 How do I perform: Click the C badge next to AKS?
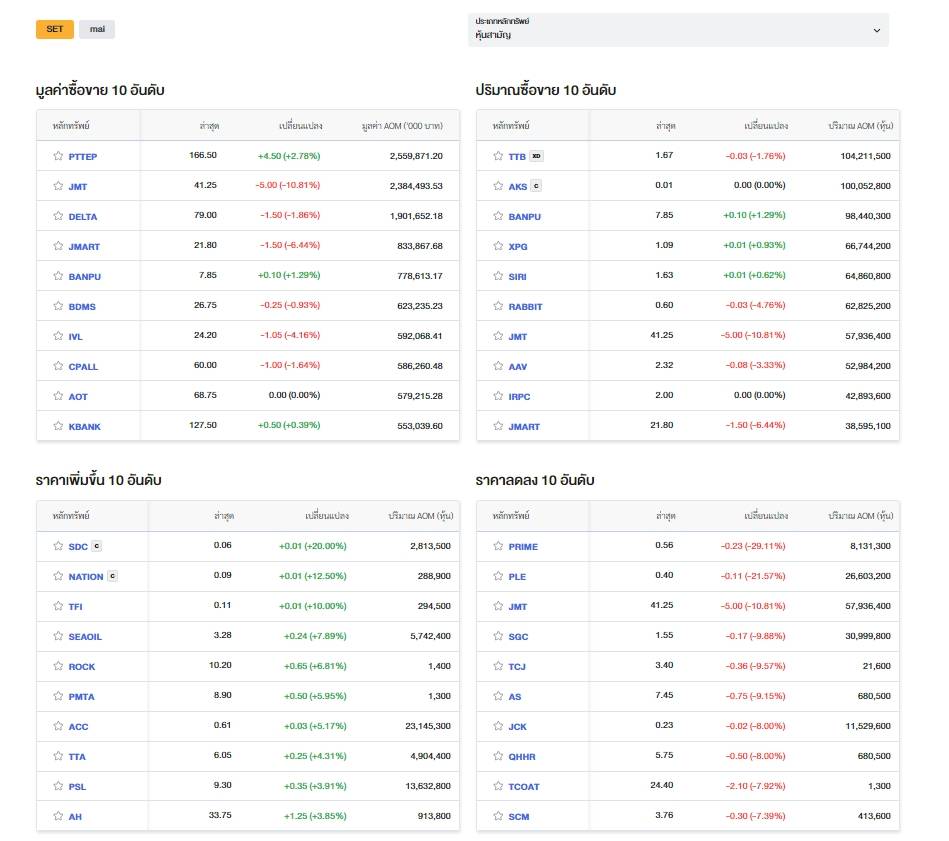tap(536, 186)
